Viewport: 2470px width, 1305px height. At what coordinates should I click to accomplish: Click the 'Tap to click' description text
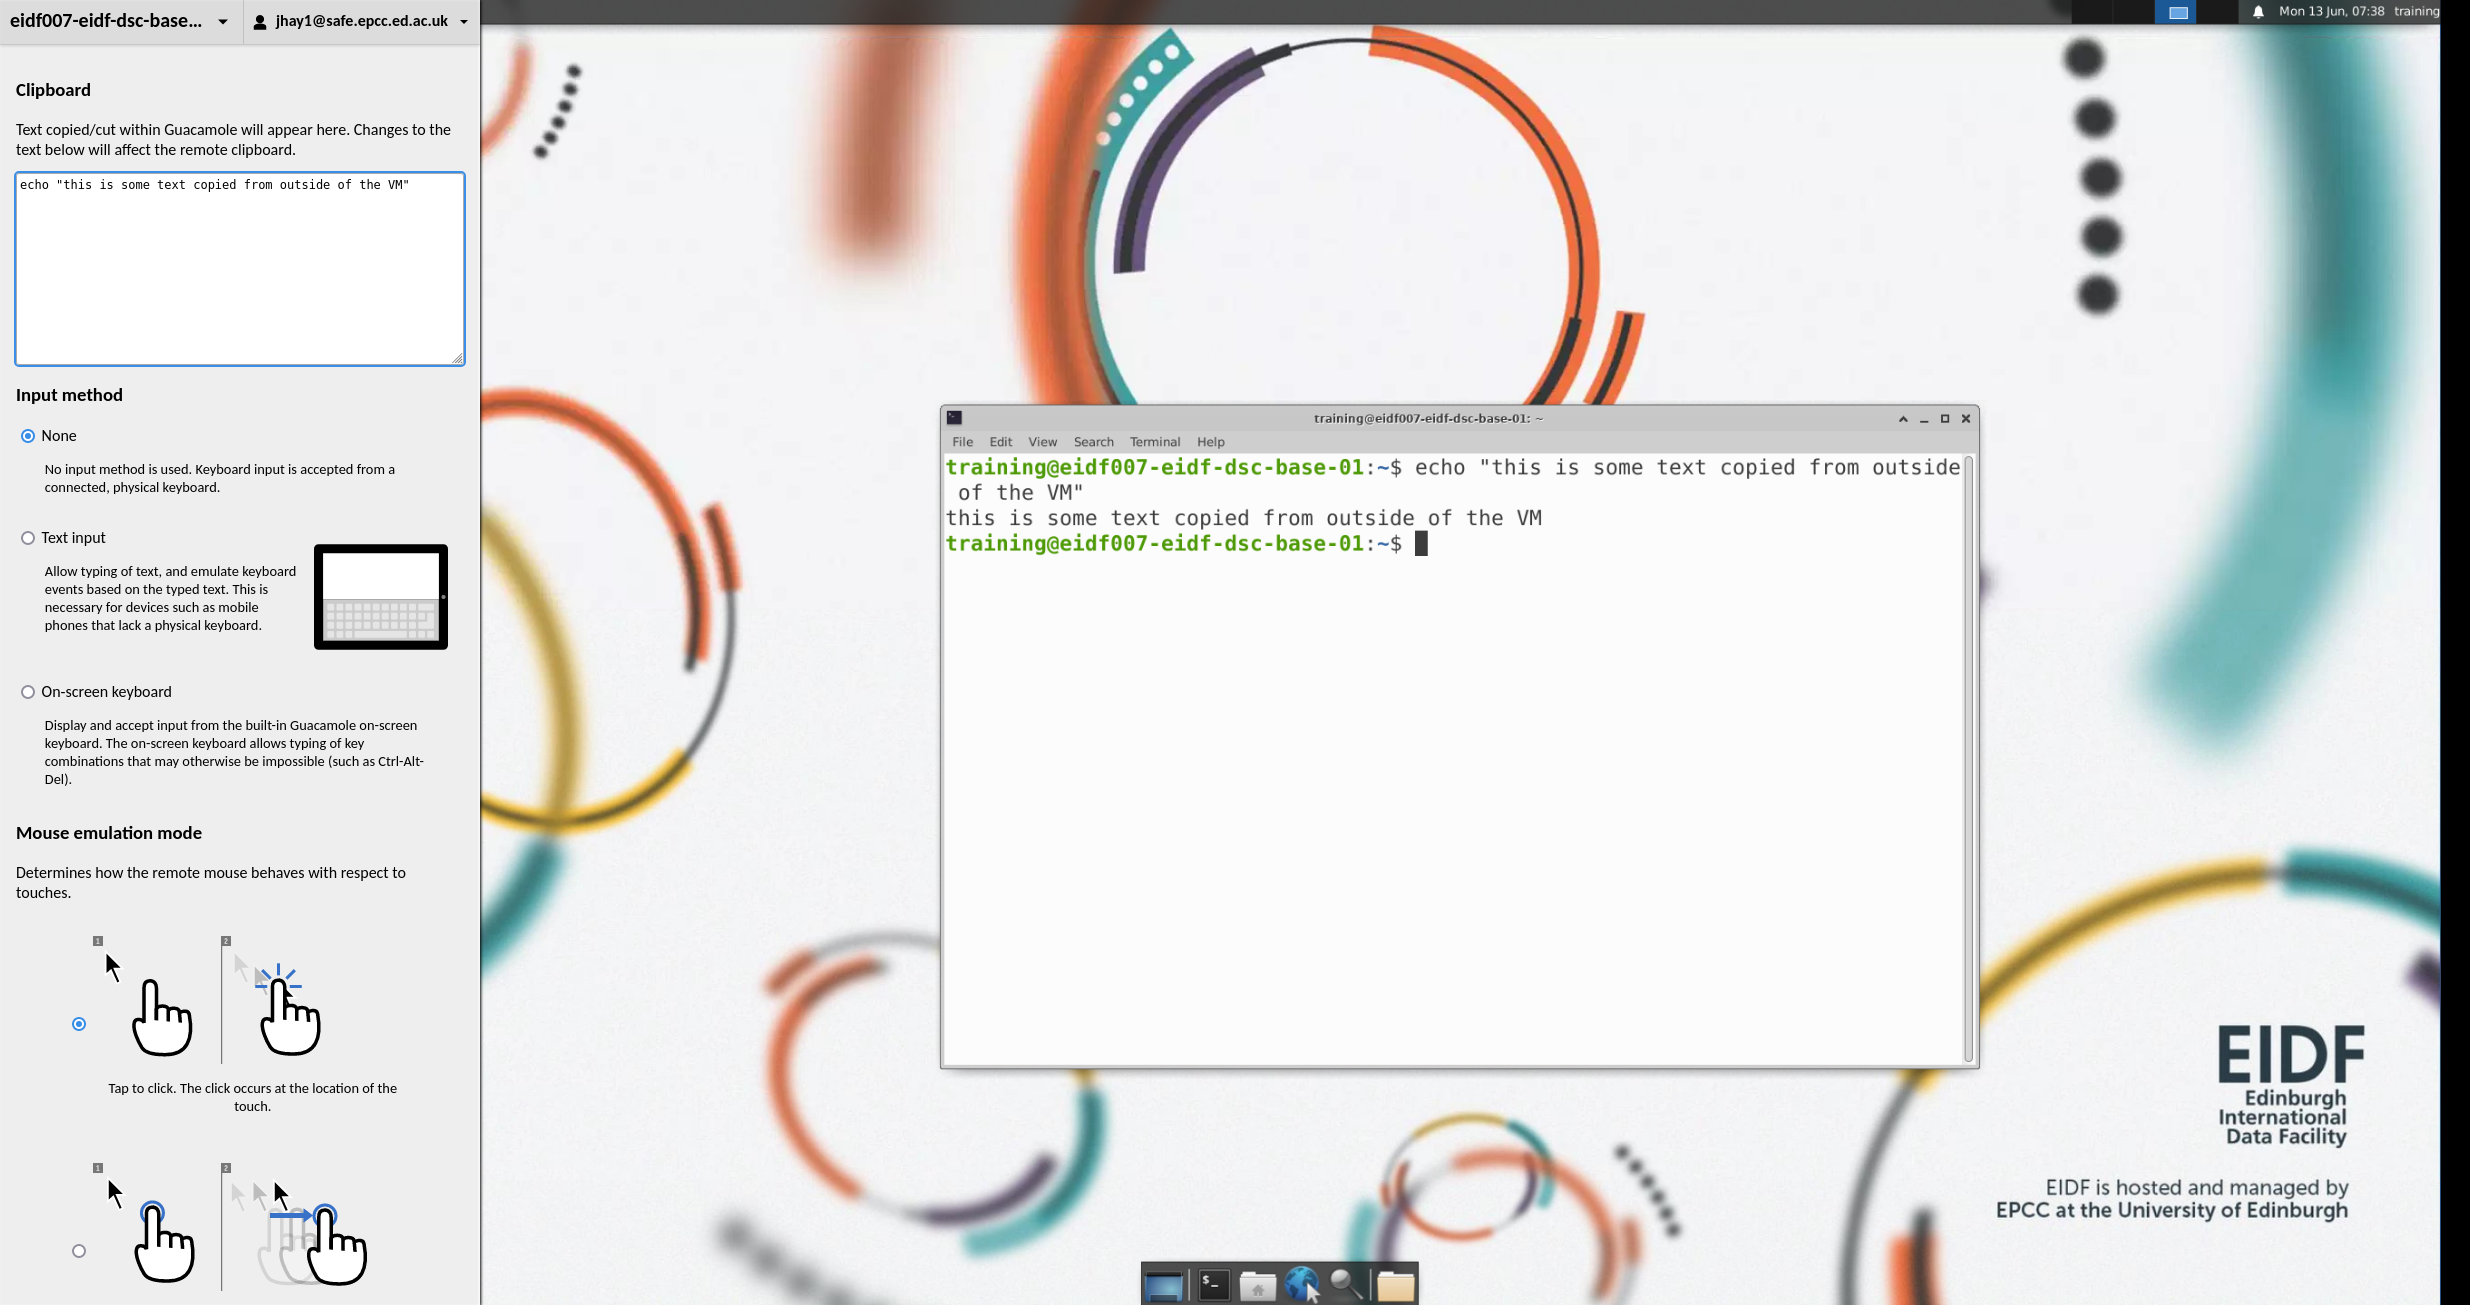point(253,1097)
